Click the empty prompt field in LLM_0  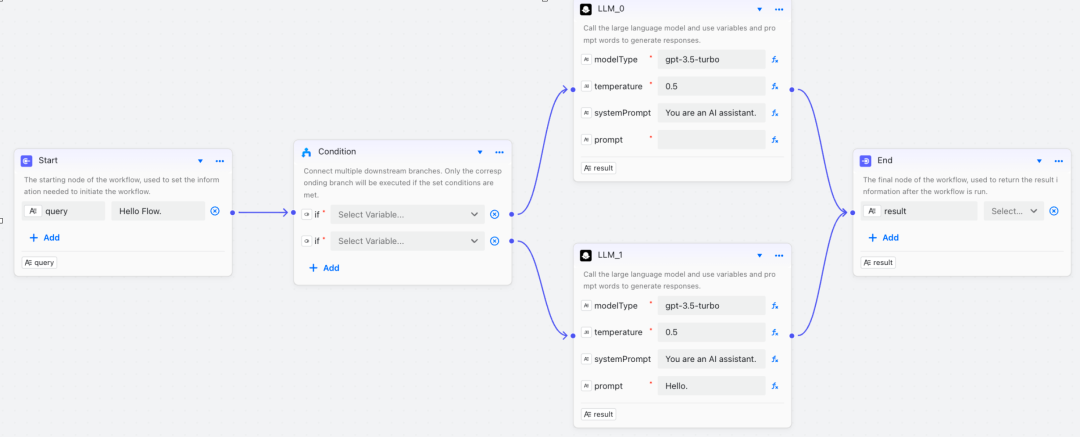(x=711, y=140)
